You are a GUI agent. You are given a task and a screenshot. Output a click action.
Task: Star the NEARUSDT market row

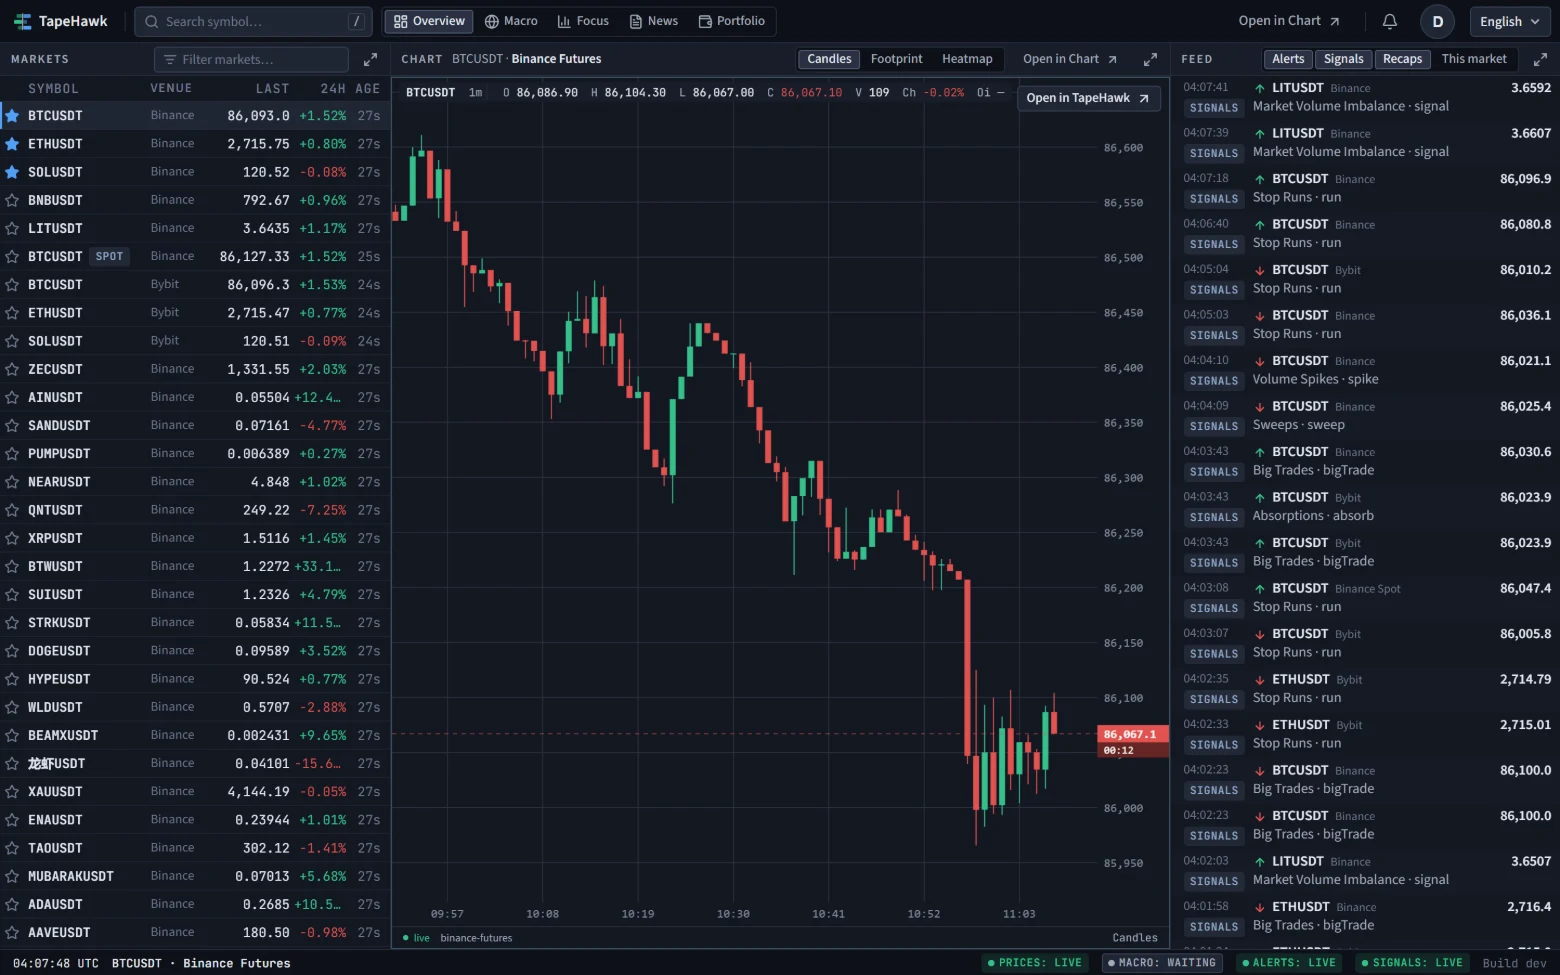pyautogui.click(x=12, y=482)
